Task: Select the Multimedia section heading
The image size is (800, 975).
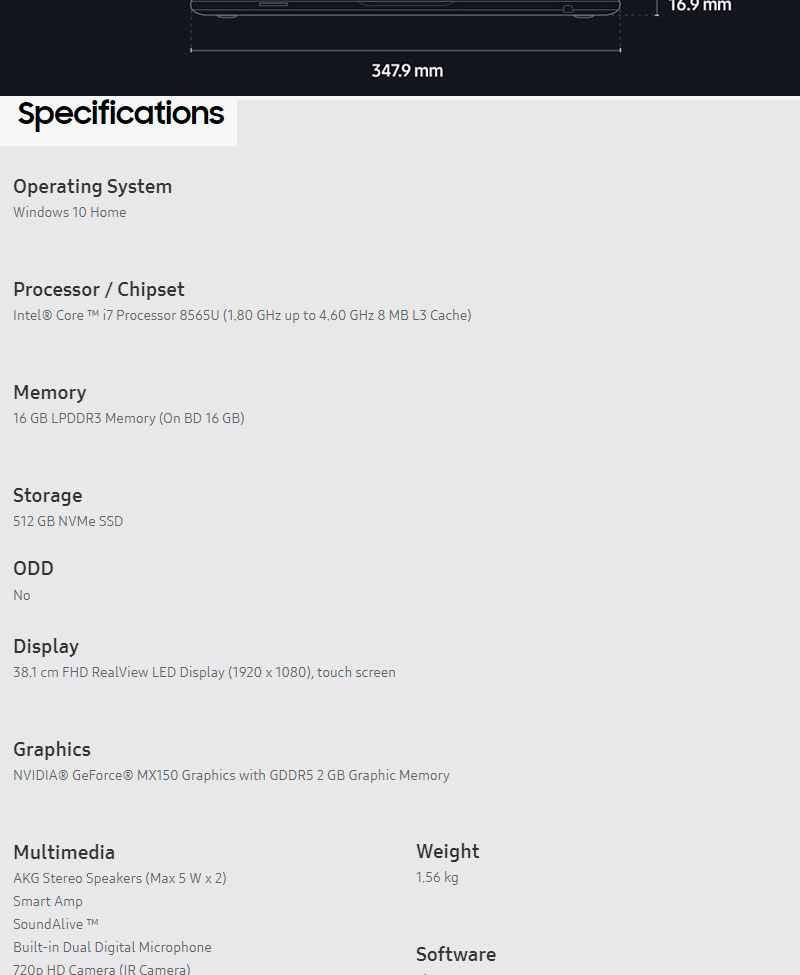Action: tap(64, 853)
